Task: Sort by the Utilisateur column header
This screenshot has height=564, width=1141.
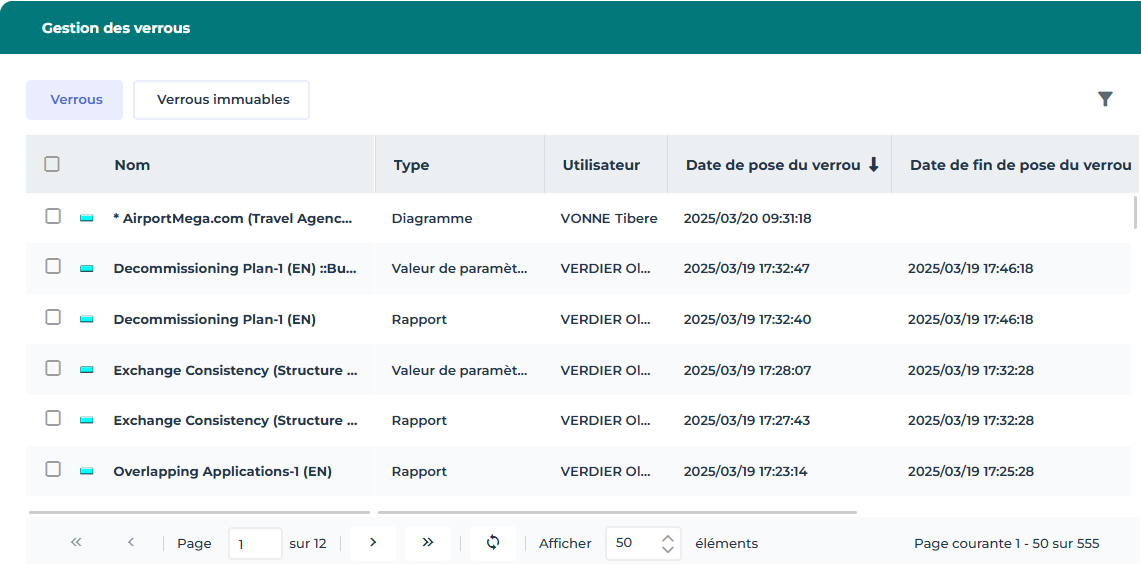Action: pyautogui.click(x=601, y=165)
